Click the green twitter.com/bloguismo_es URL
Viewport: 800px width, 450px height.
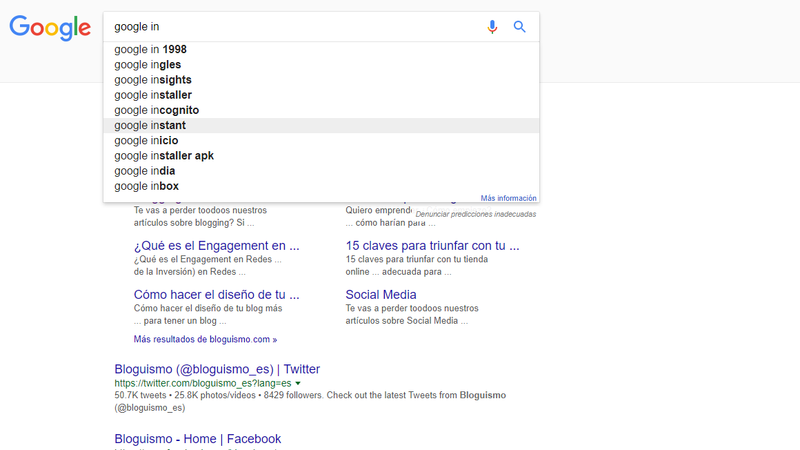pos(203,383)
